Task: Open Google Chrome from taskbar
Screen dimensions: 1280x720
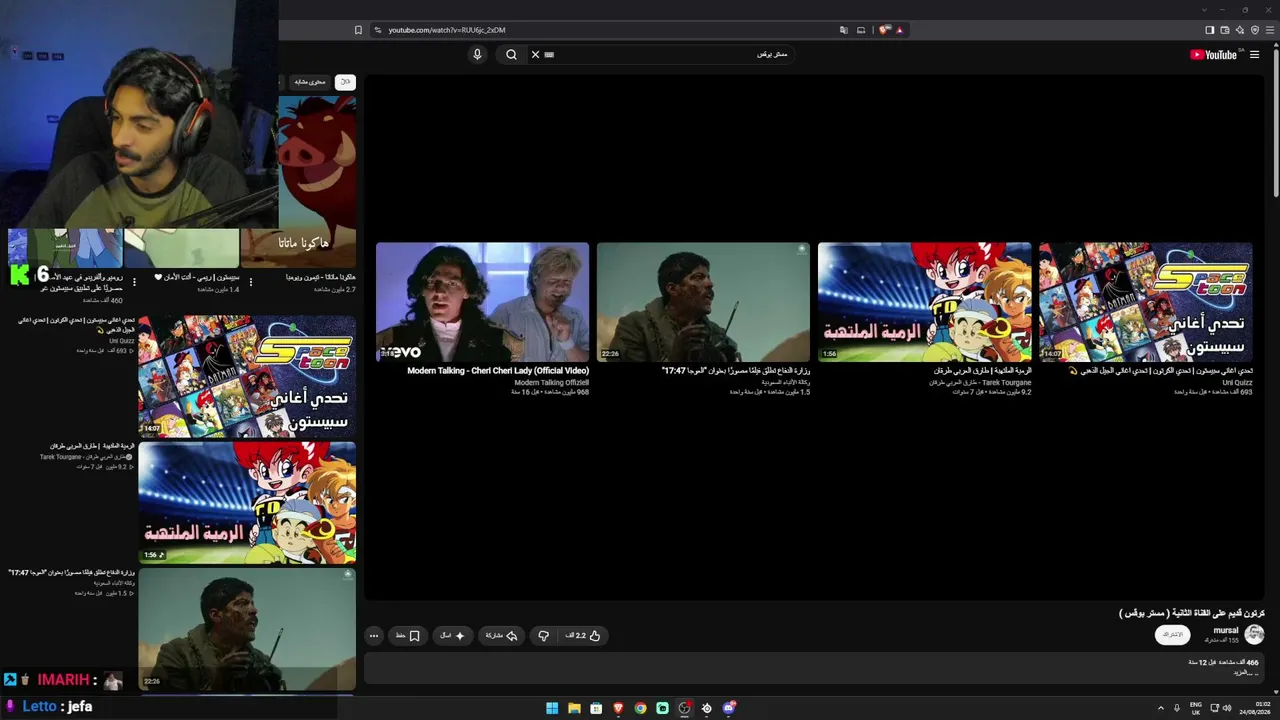Action: pyautogui.click(x=640, y=708)
